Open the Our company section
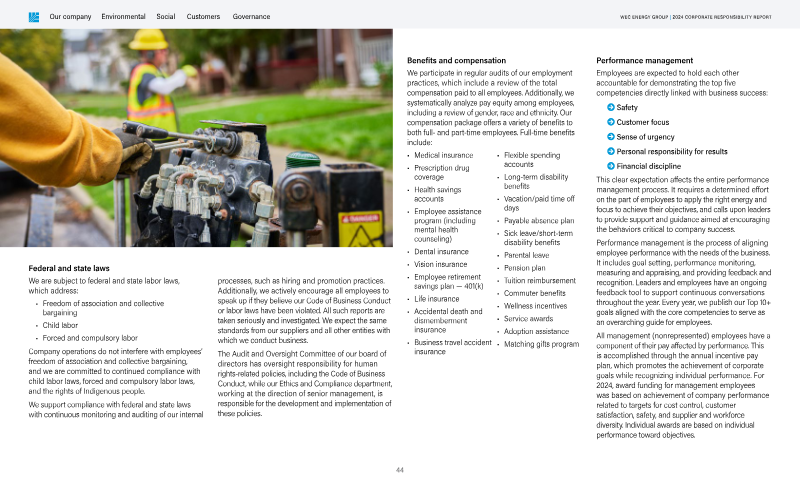The image size is (800, 485). coord(70,17)
